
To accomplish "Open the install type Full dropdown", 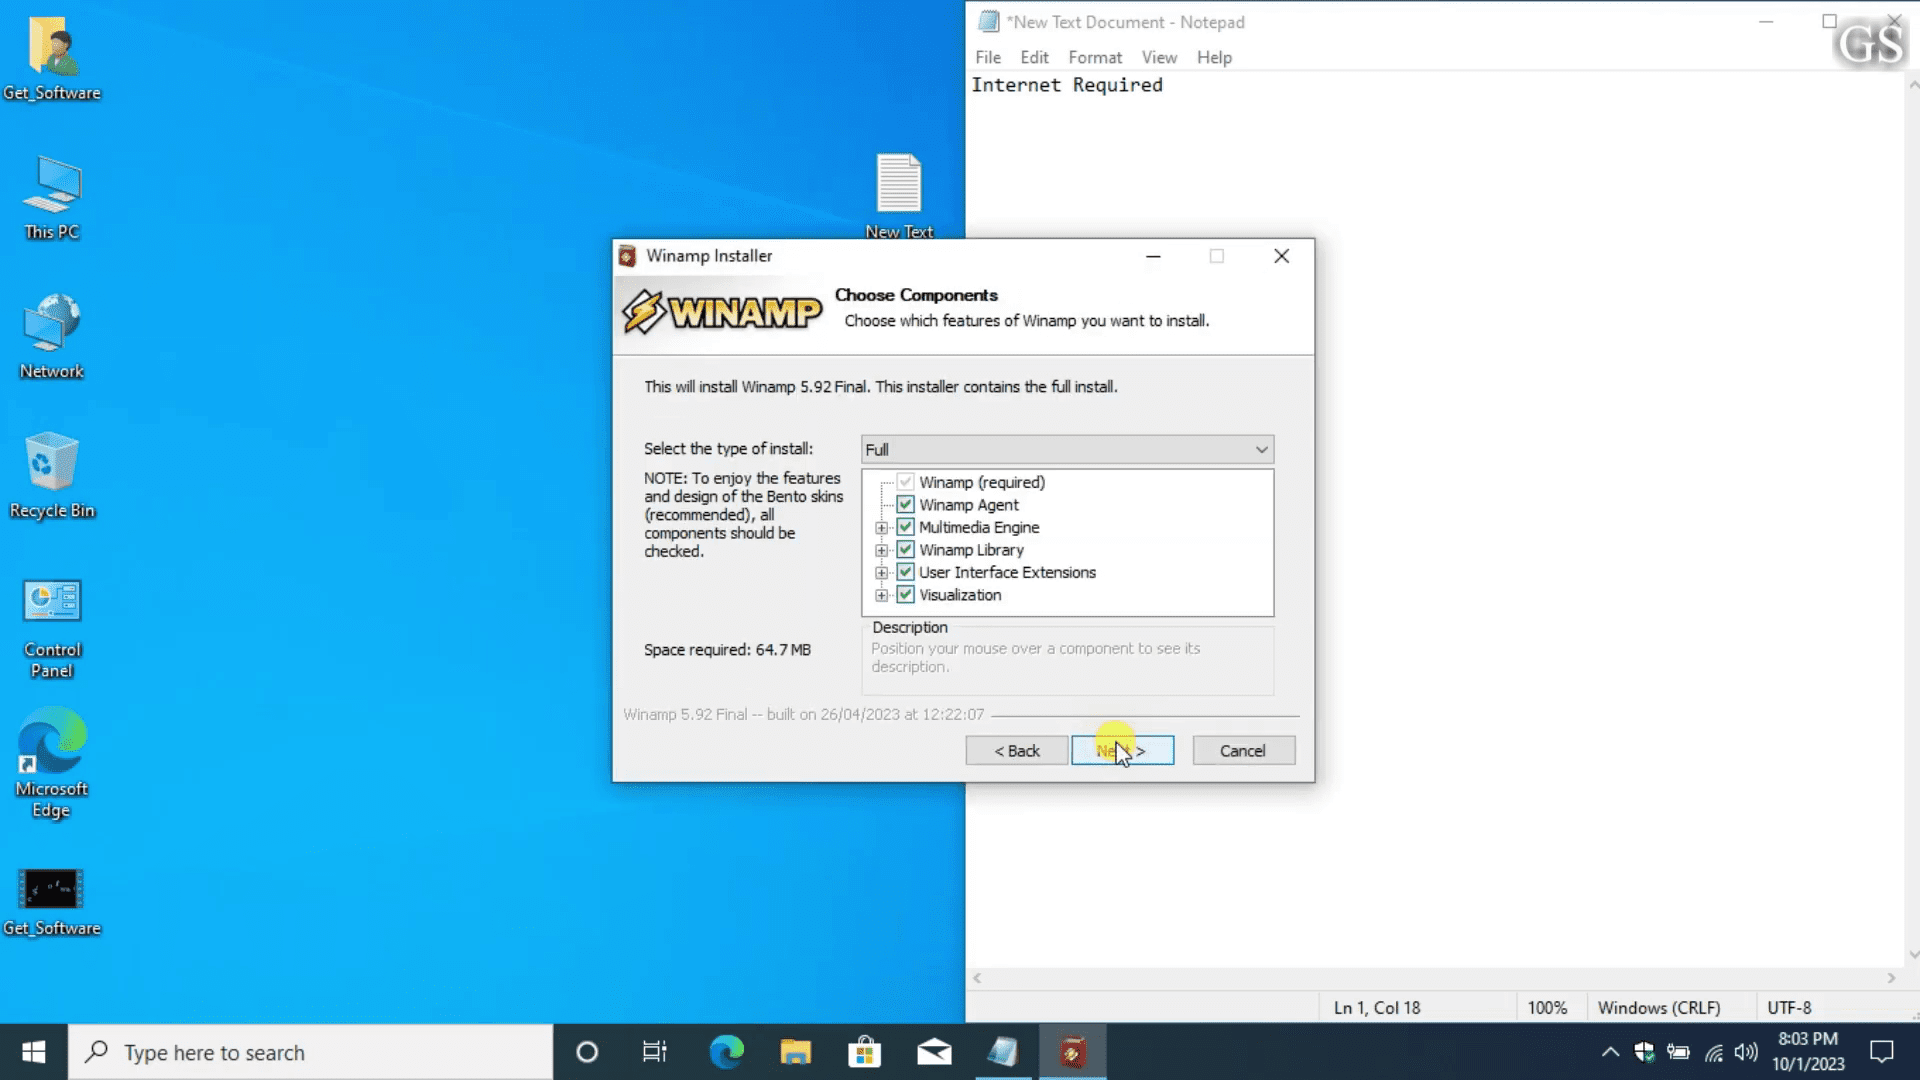I will coord(1067,450).
